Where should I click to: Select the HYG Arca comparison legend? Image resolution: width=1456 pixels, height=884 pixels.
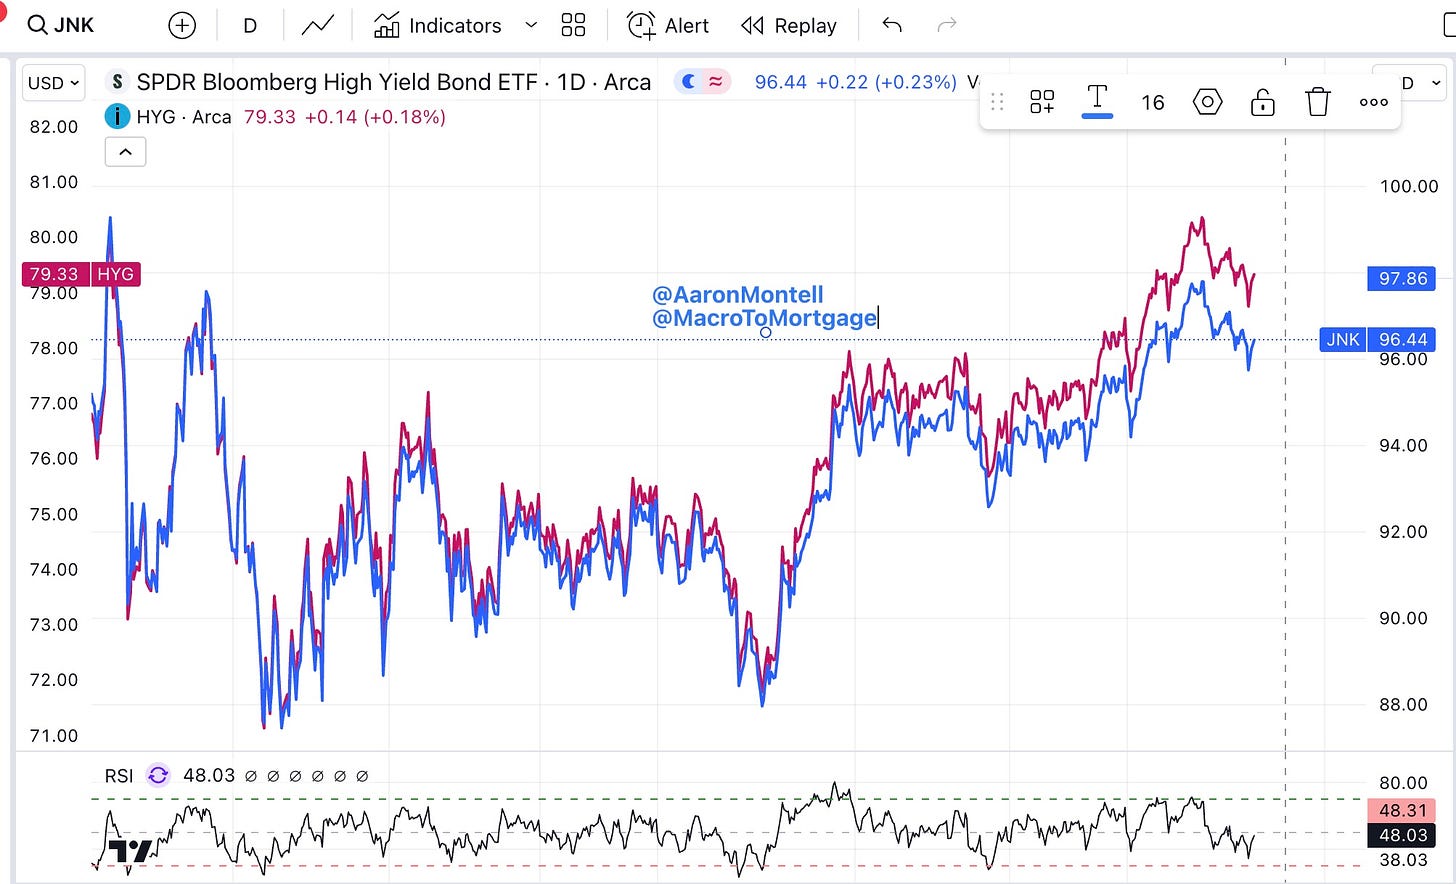pos(184,117)
